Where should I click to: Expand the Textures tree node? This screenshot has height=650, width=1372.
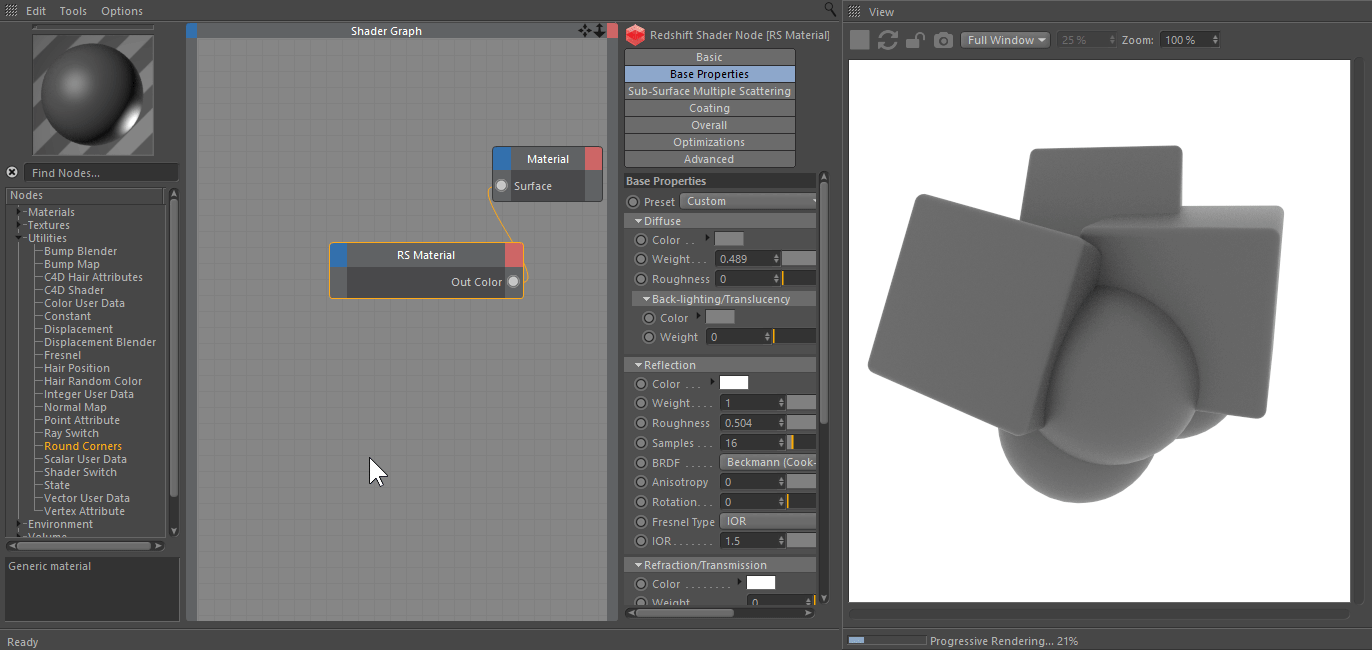20,225
